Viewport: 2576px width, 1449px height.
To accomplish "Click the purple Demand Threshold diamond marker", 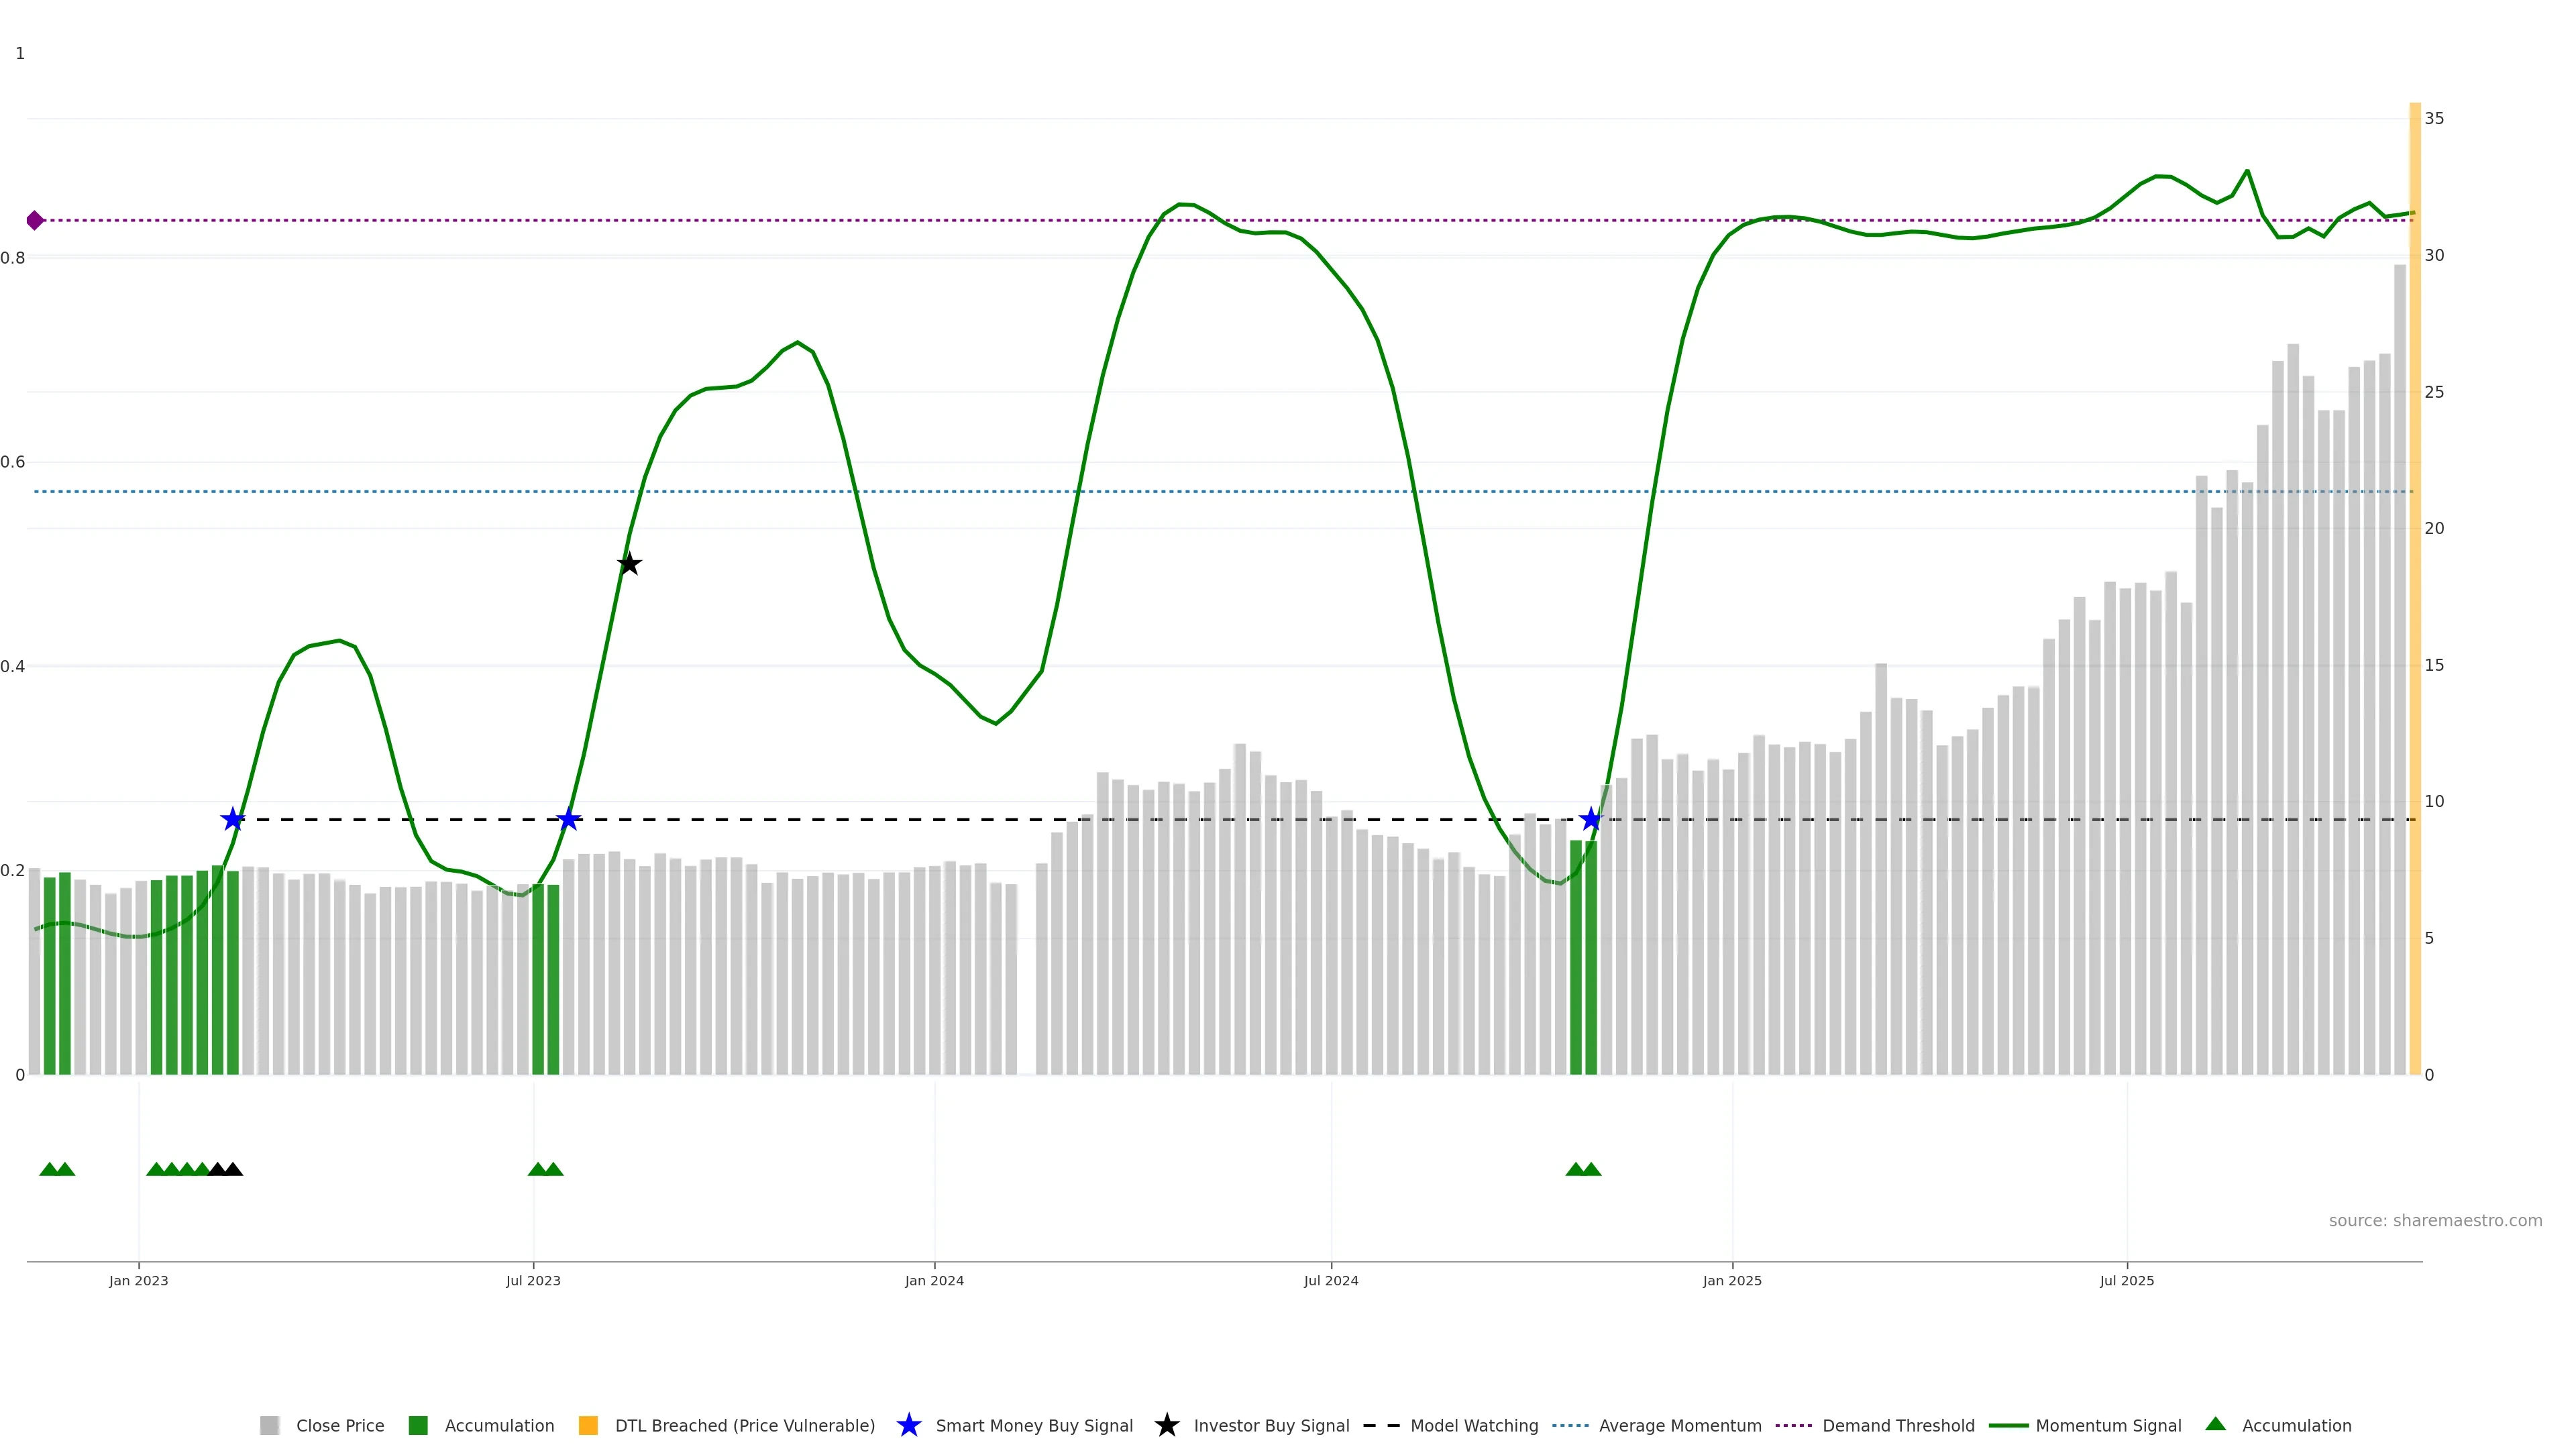I will (35, 220).
